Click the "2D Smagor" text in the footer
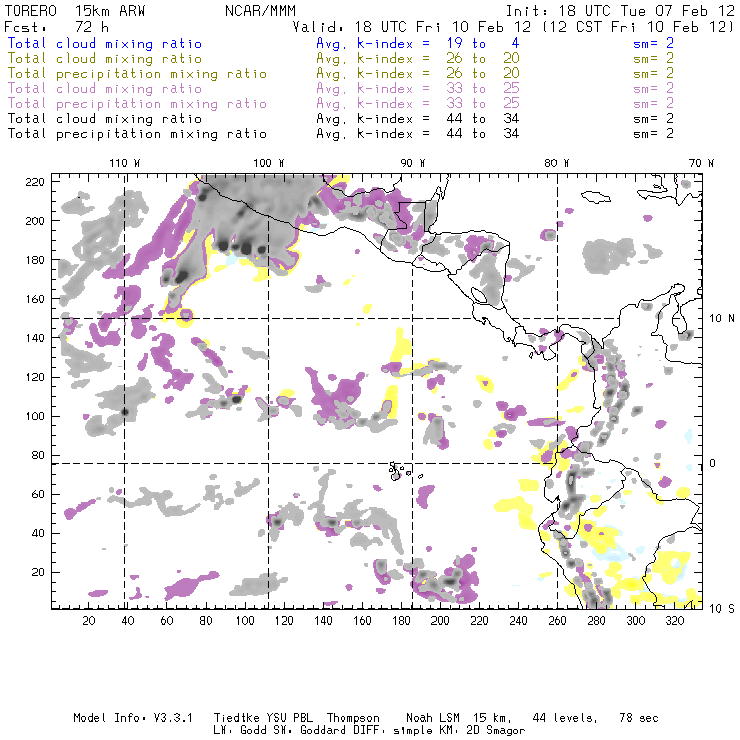Screen dimensions: 740x740 (496, 731)
